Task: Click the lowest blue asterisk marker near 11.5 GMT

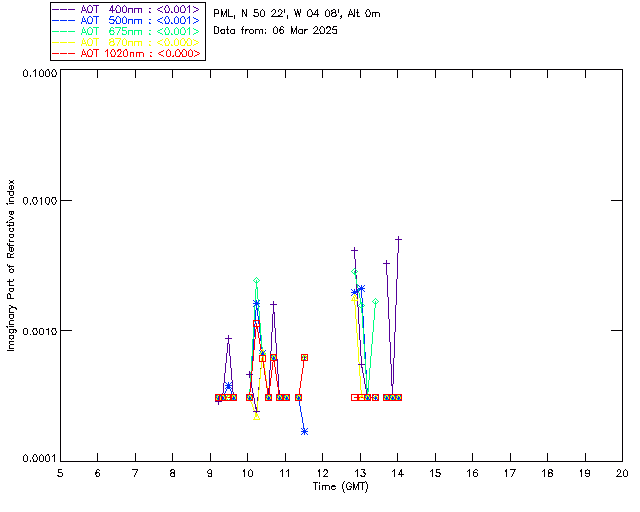Action: pyautogui.click(x=304, y=432)
